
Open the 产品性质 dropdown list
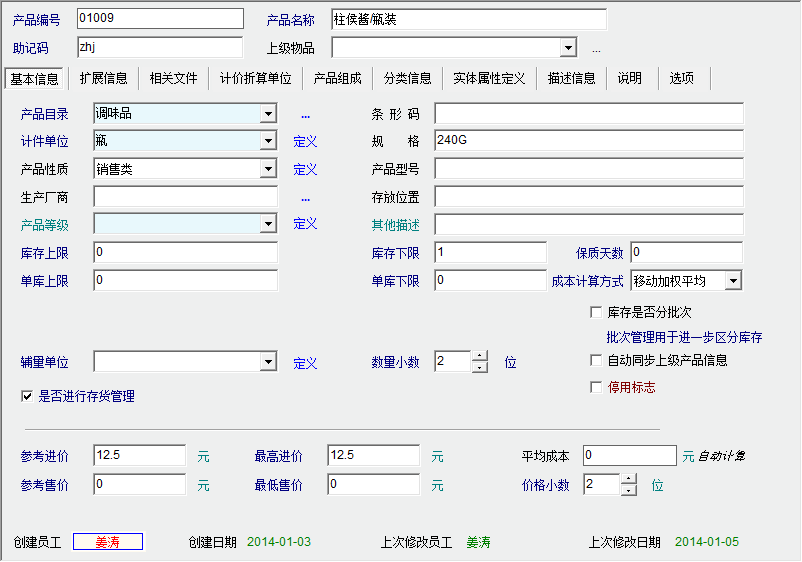click(x=268, y=170)
